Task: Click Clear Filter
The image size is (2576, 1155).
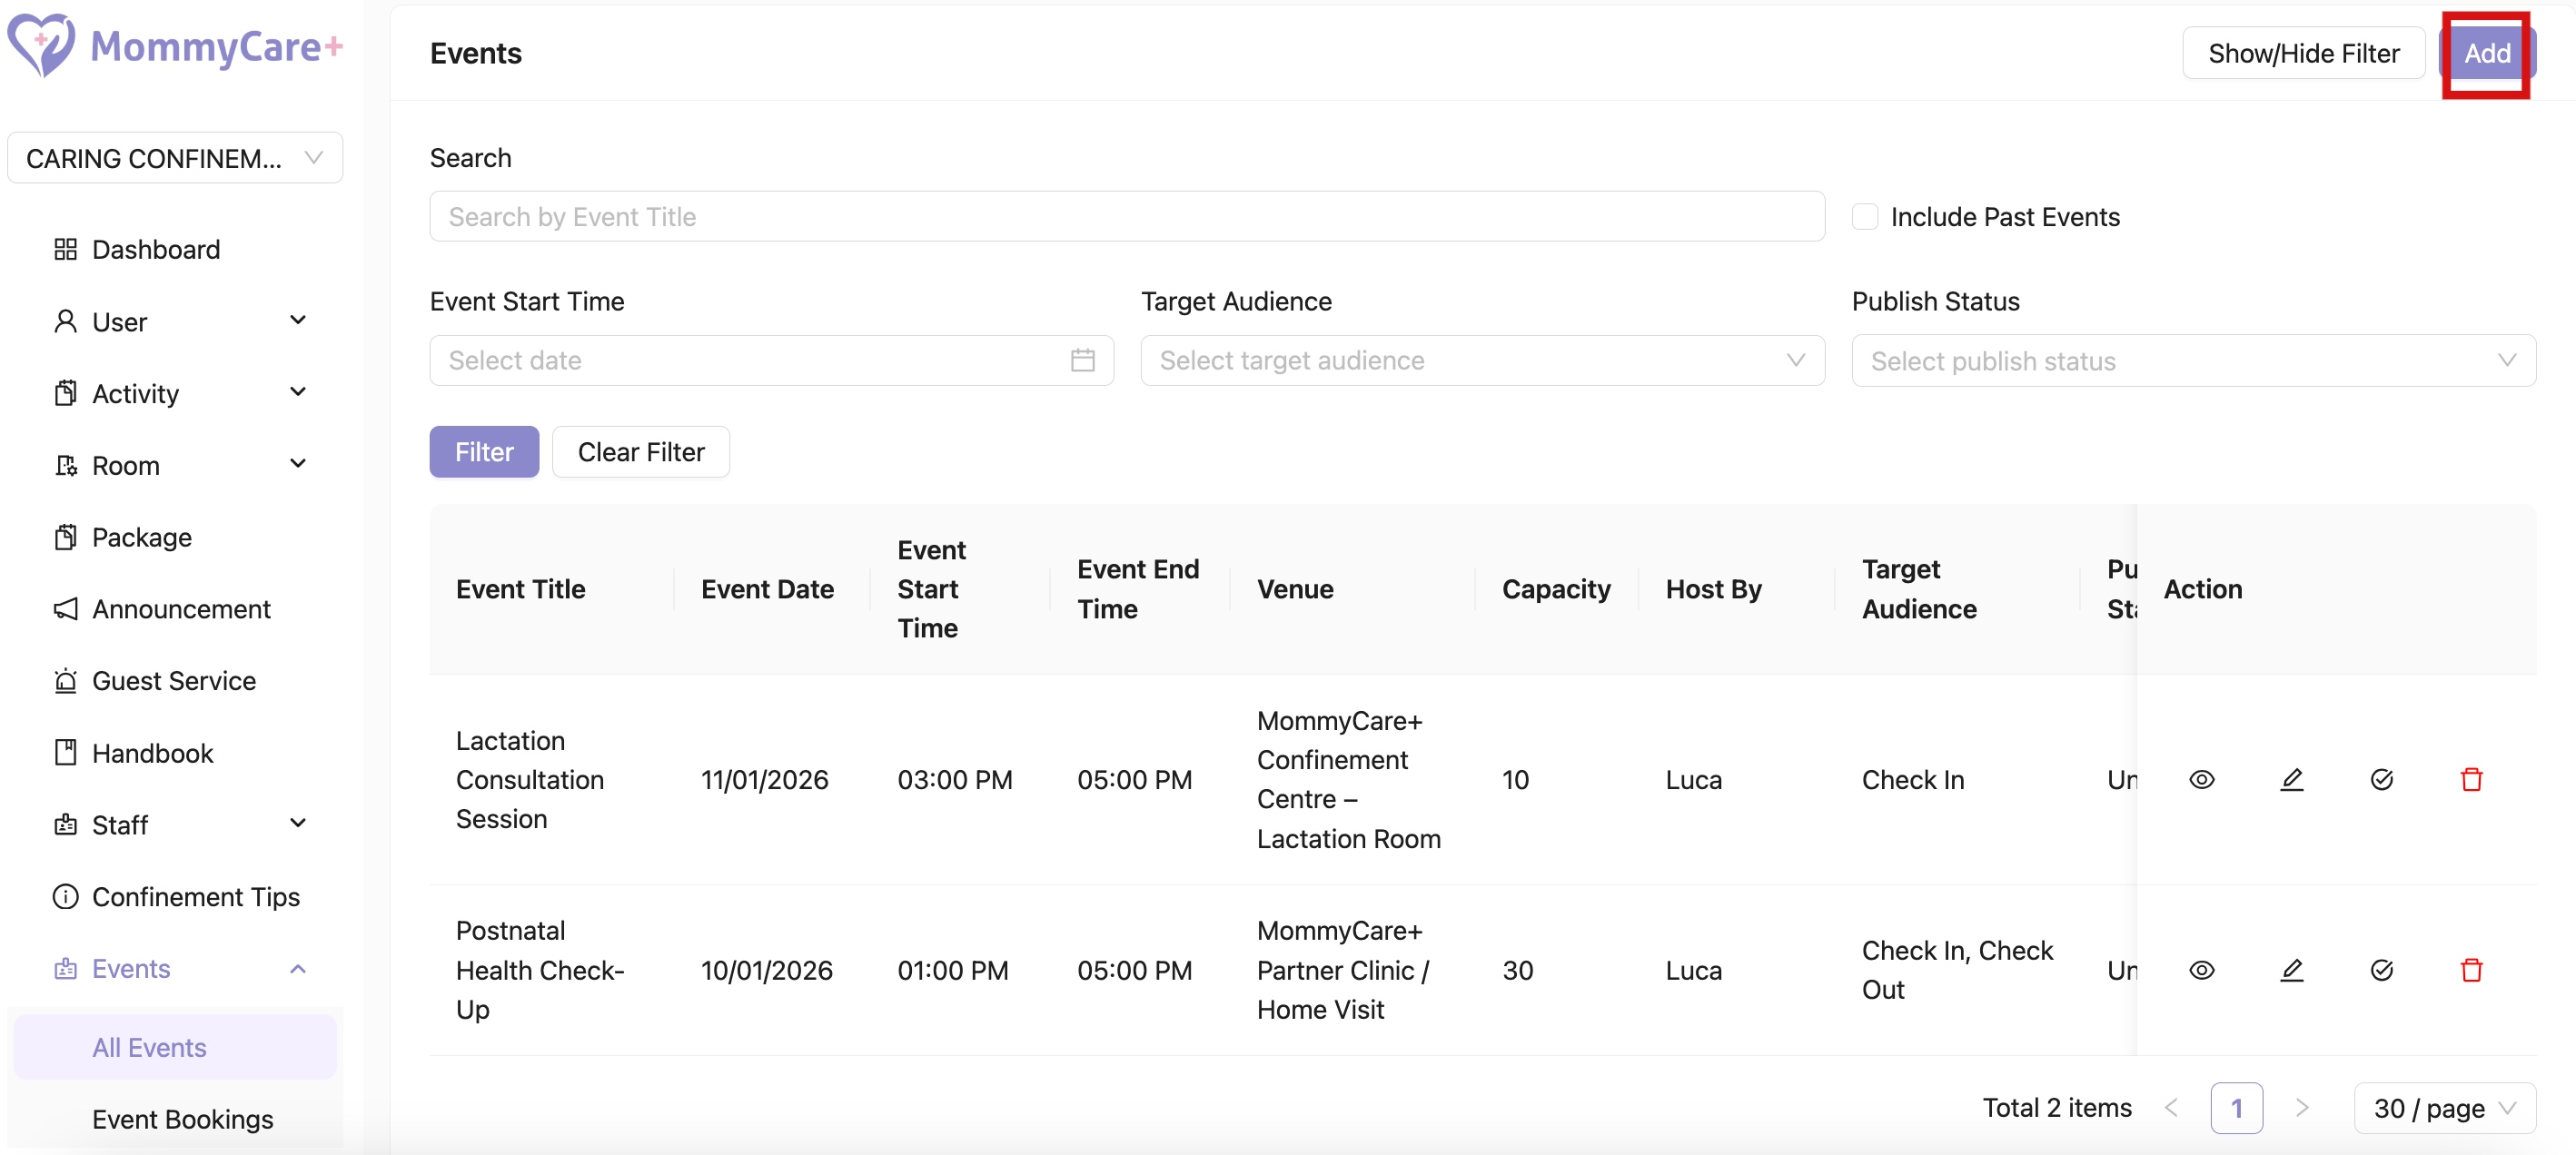Action: pyautogui.click(x=641, y=451)
